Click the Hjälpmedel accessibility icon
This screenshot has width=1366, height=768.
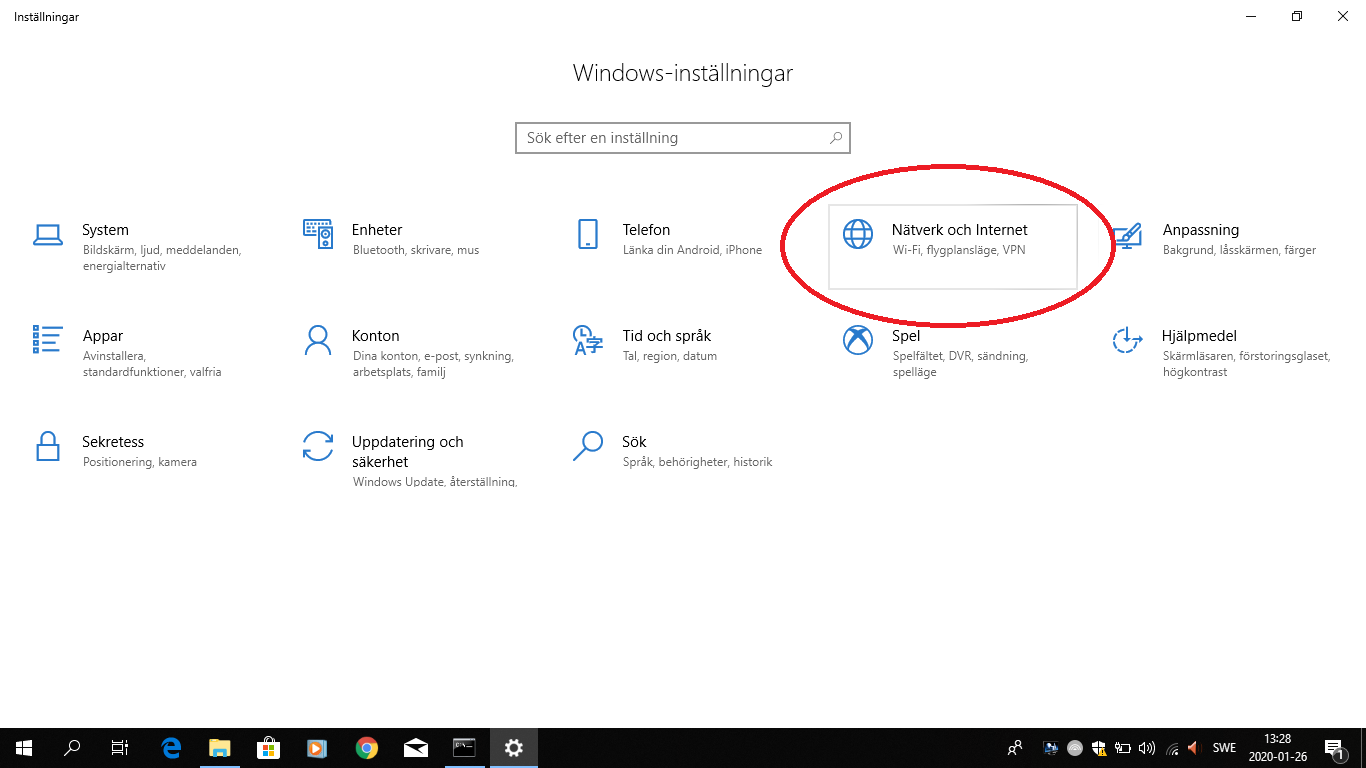pyautogui.click(x=1128, y=340)
